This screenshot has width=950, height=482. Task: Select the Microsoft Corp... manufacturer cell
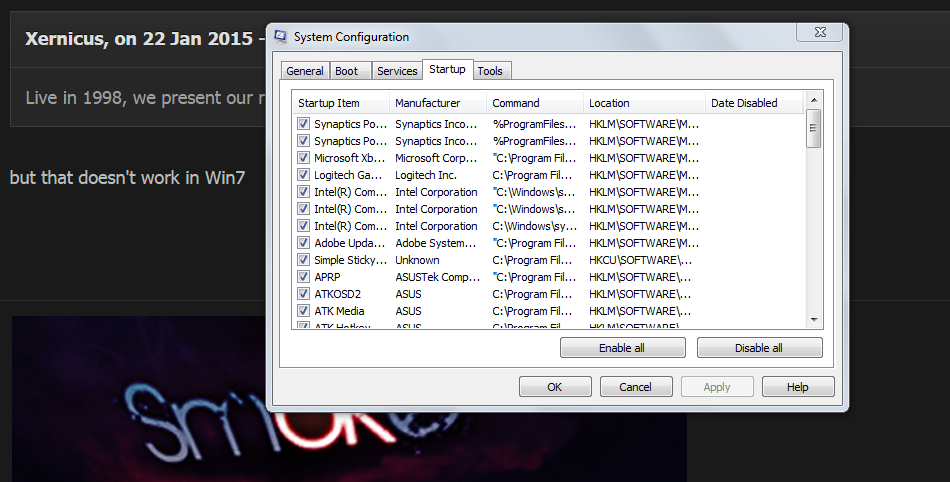pos(436,158)
